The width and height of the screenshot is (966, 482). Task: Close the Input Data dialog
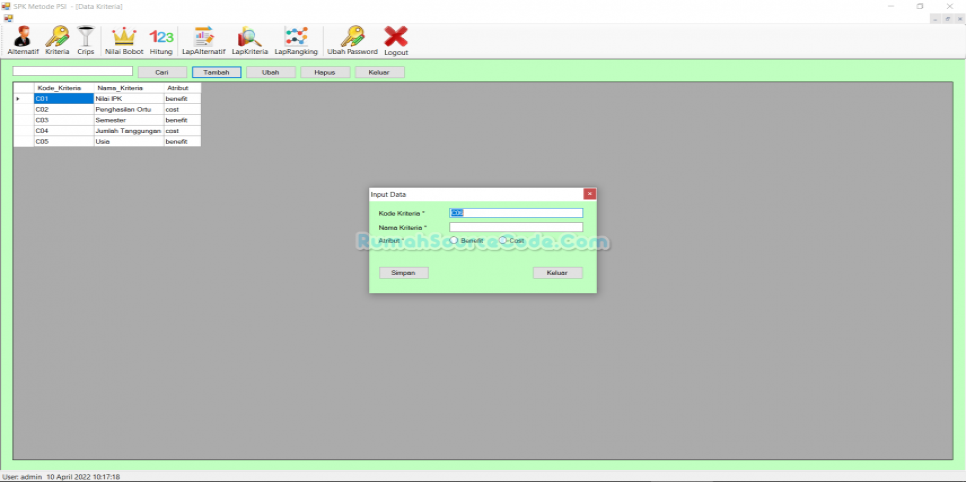pos(590,194)
